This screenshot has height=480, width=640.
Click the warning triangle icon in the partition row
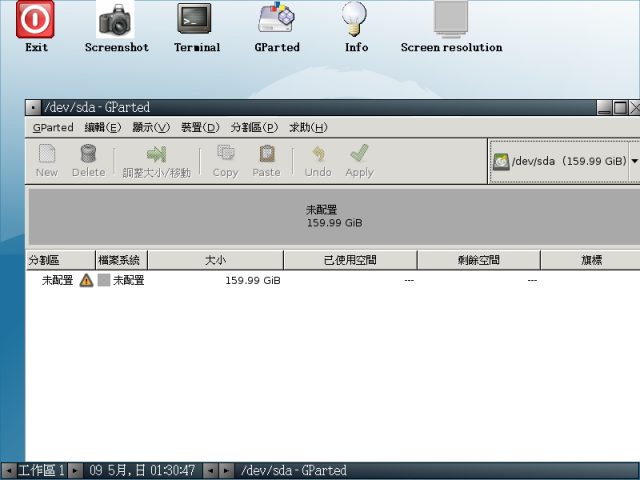(x=86, y=280)
